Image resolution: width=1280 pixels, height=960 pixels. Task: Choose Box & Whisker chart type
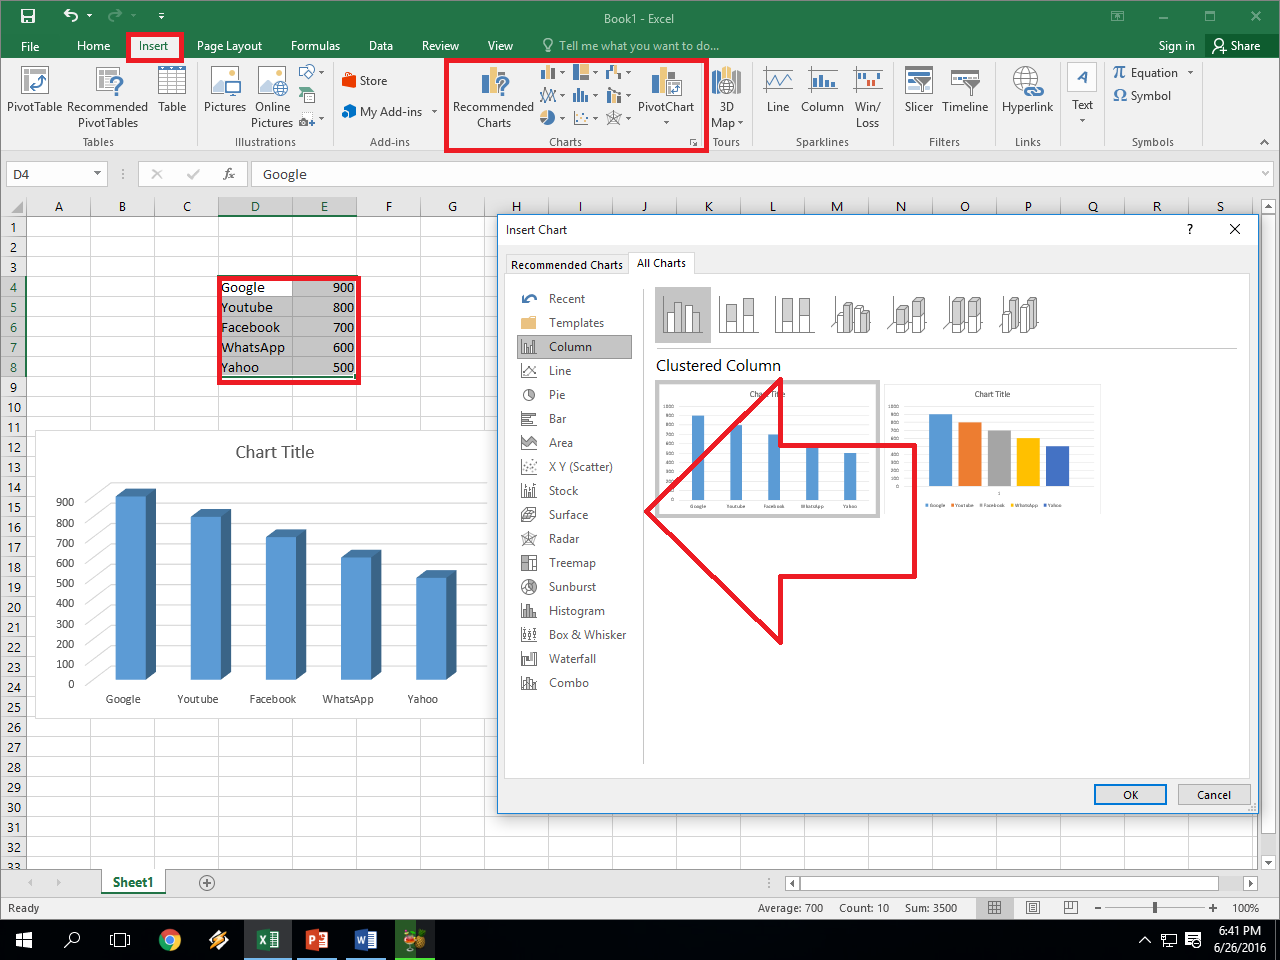pos(575,635)
